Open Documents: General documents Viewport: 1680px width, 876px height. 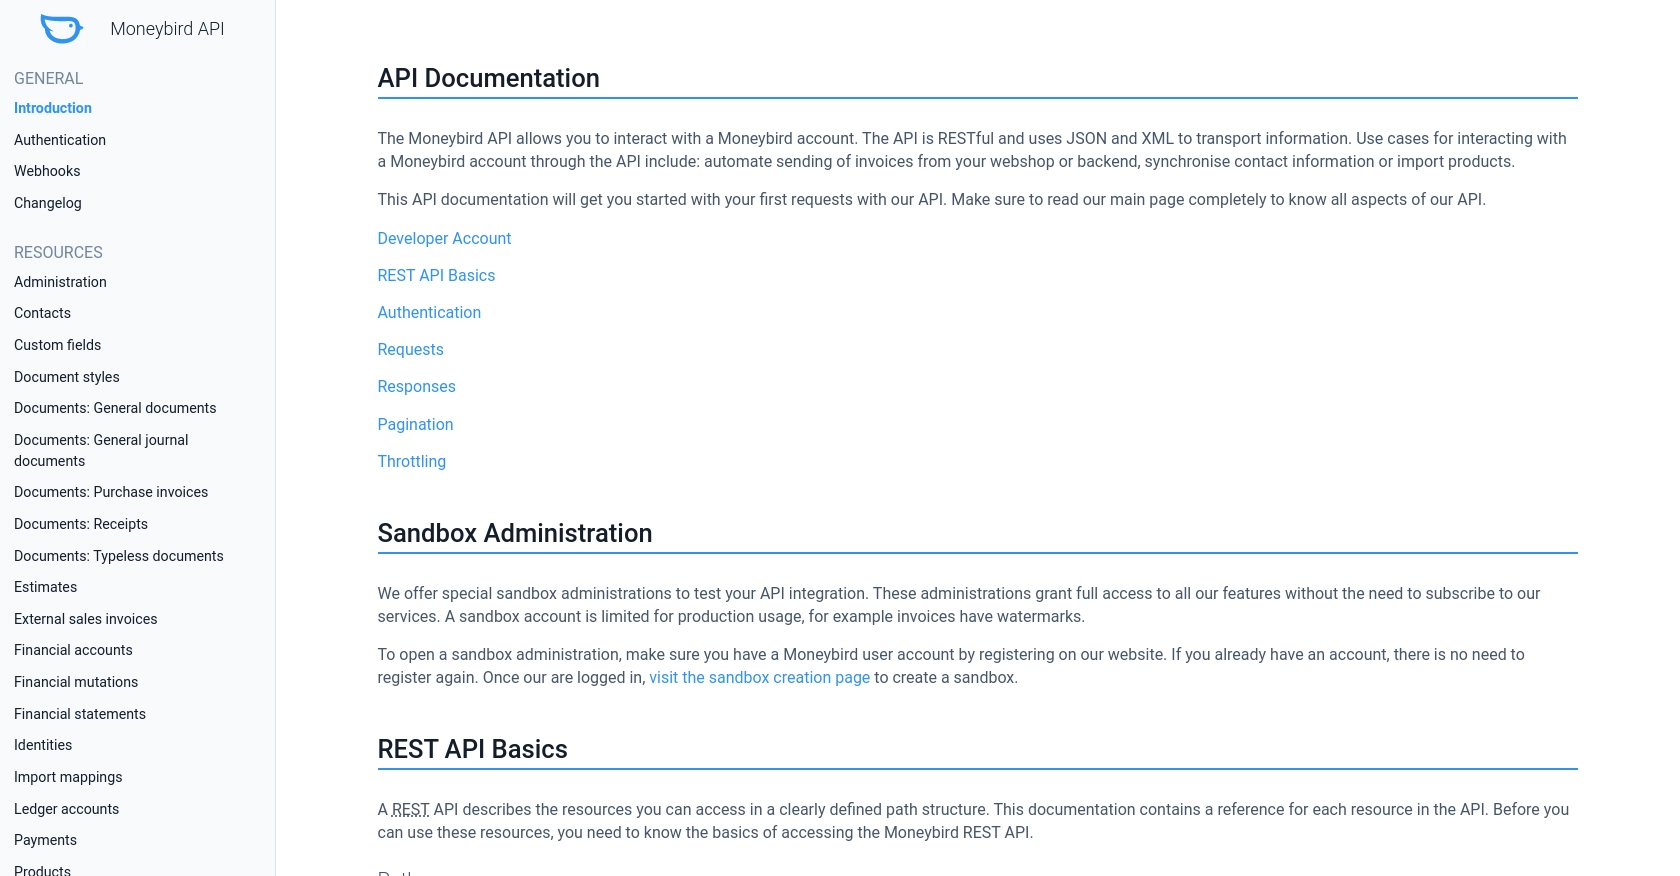point(115,408)
